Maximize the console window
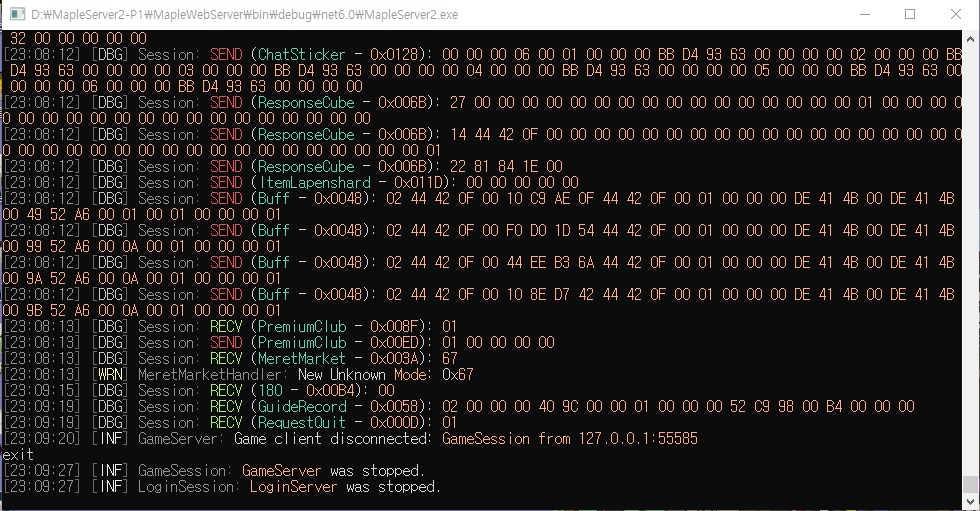 pos(910,14)
